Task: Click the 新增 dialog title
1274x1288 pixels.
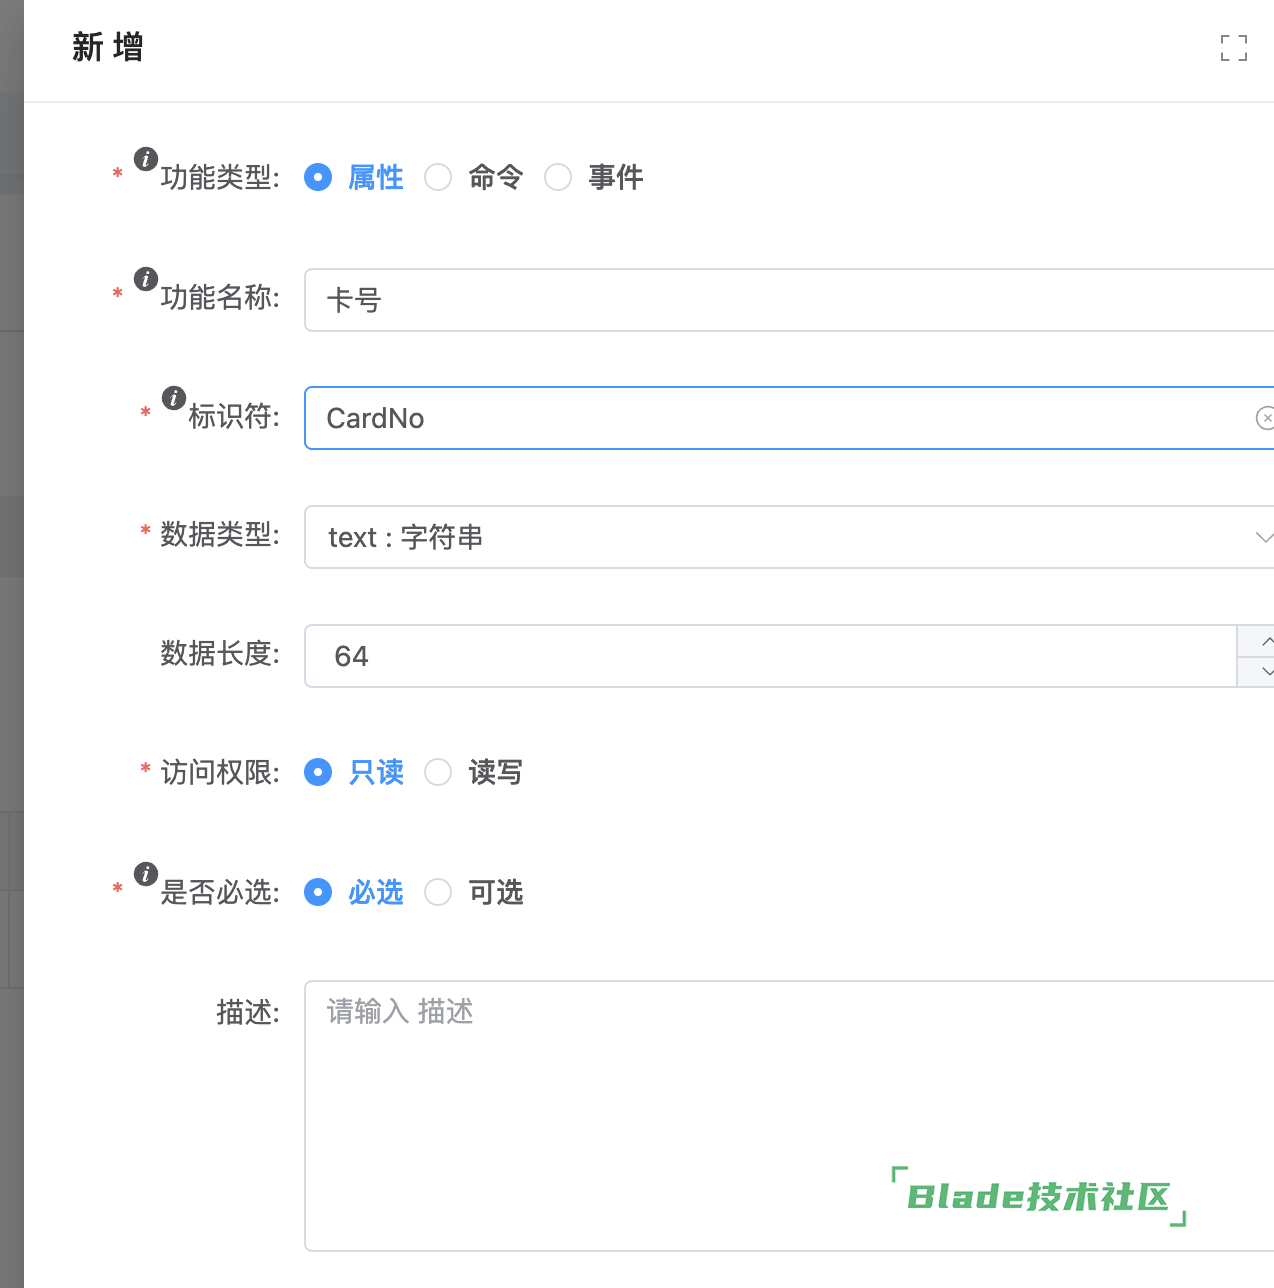Action: tap(108, 48)
